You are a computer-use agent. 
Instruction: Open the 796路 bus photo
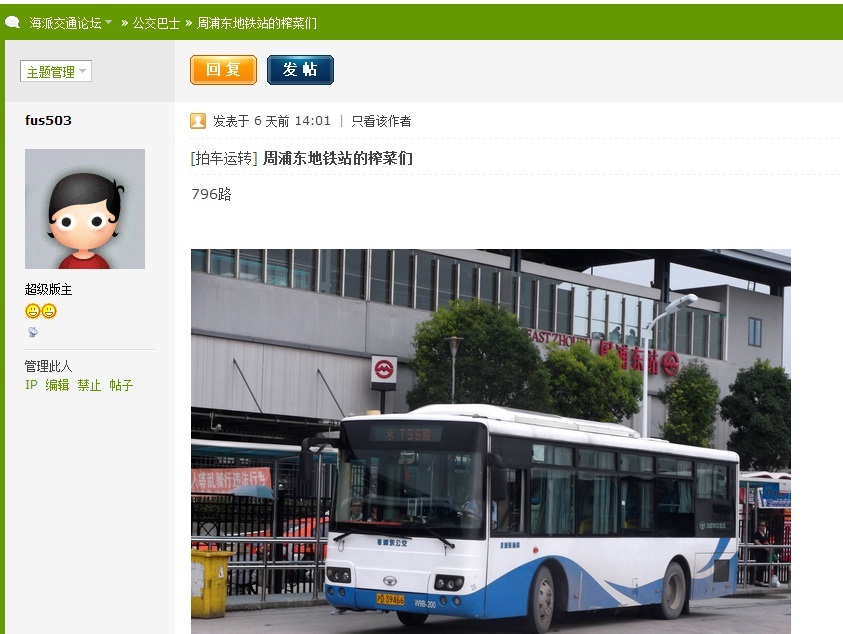[x=491, y=441]
